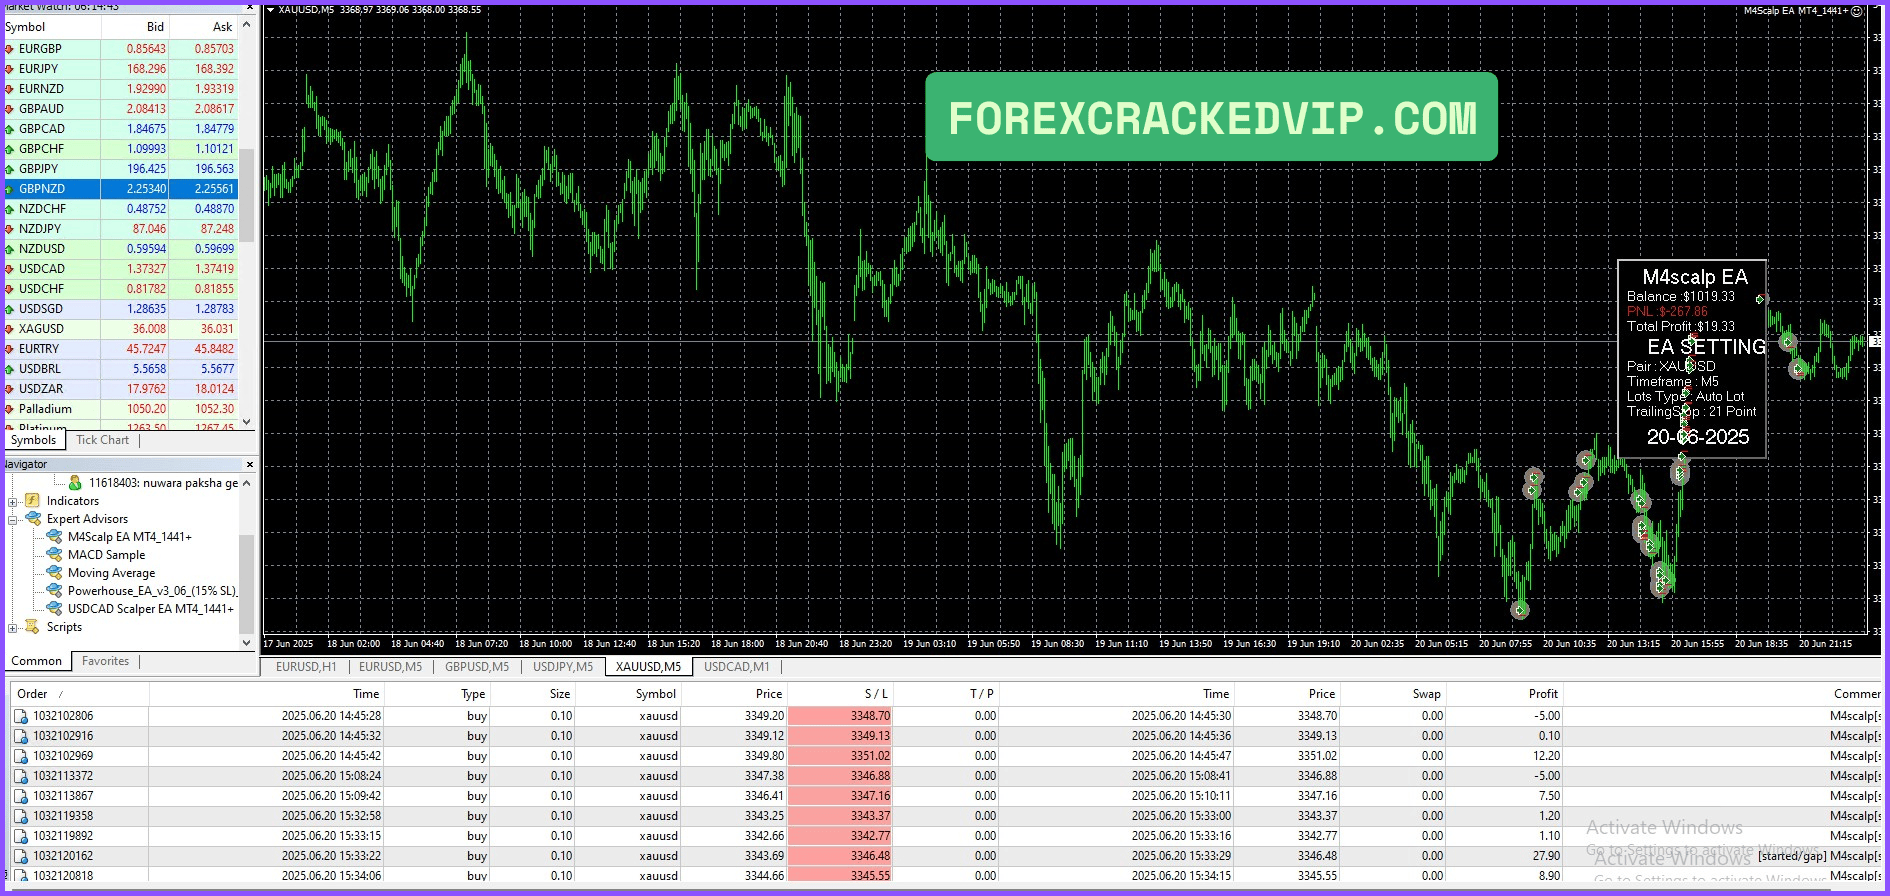The width and height of the screenshot is (1890, 896).
Task: Click the Moving Average advisor icon
Action: (x=54, y=573)
